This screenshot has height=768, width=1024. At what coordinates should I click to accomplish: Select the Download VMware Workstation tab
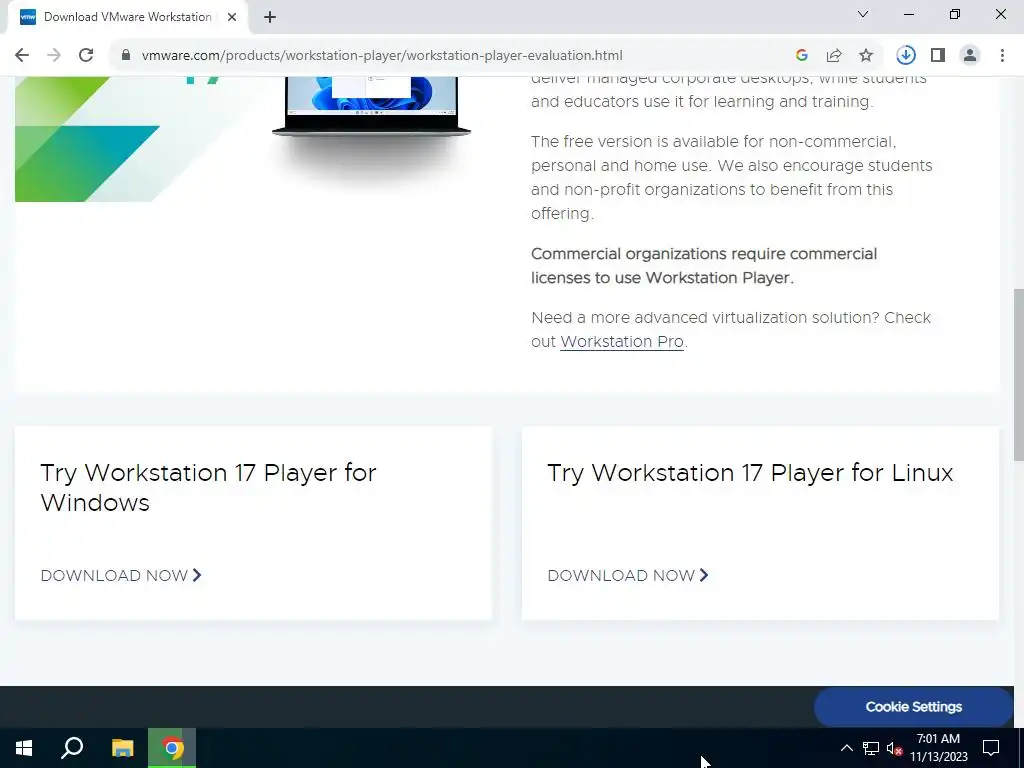[x=127, y=17]
